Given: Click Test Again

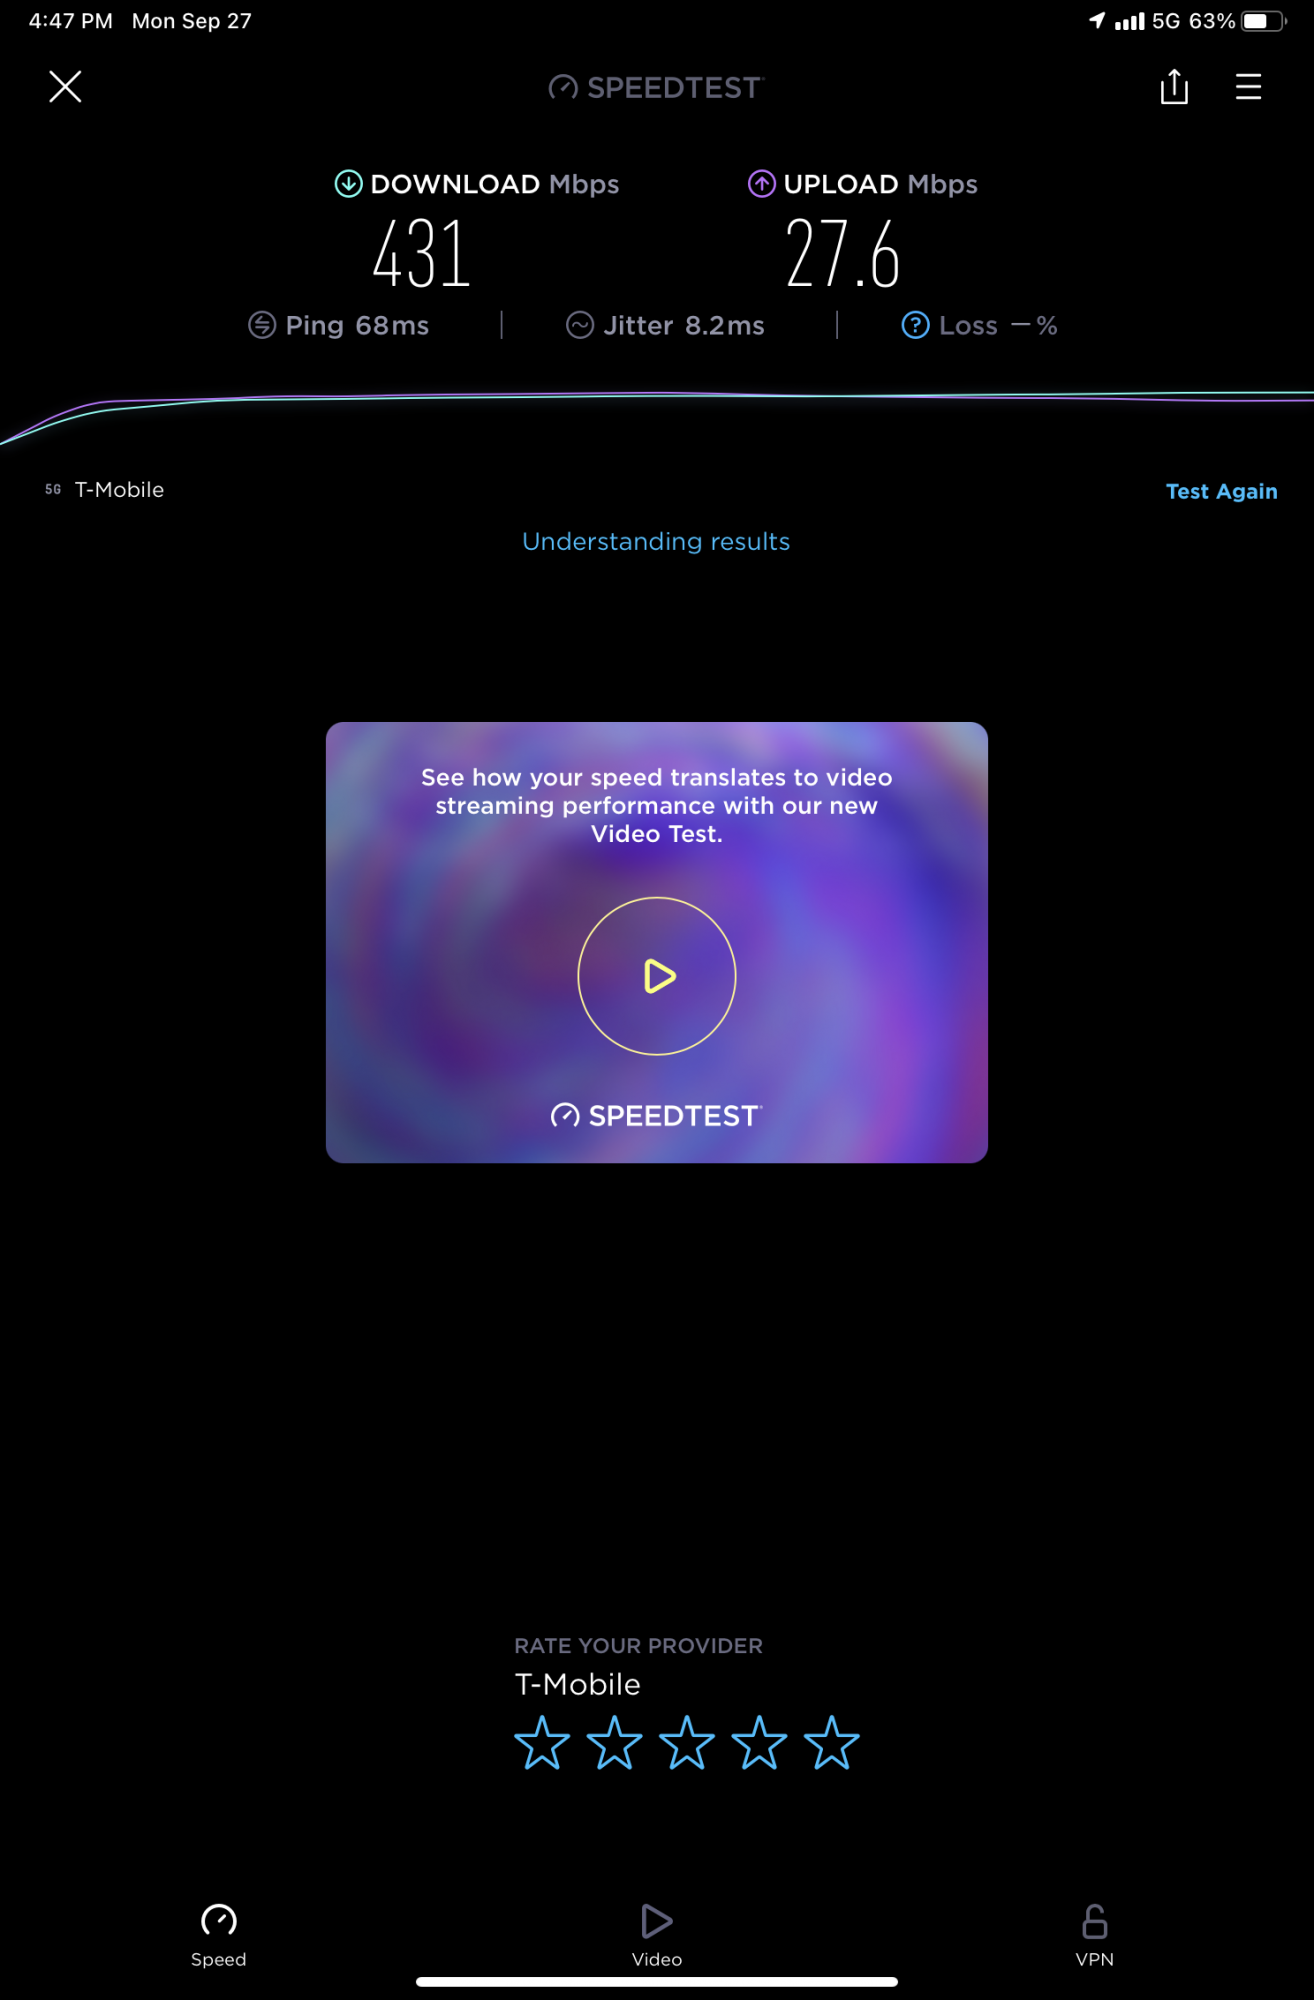Looking at the screenshot, I should coord(1221,491).
